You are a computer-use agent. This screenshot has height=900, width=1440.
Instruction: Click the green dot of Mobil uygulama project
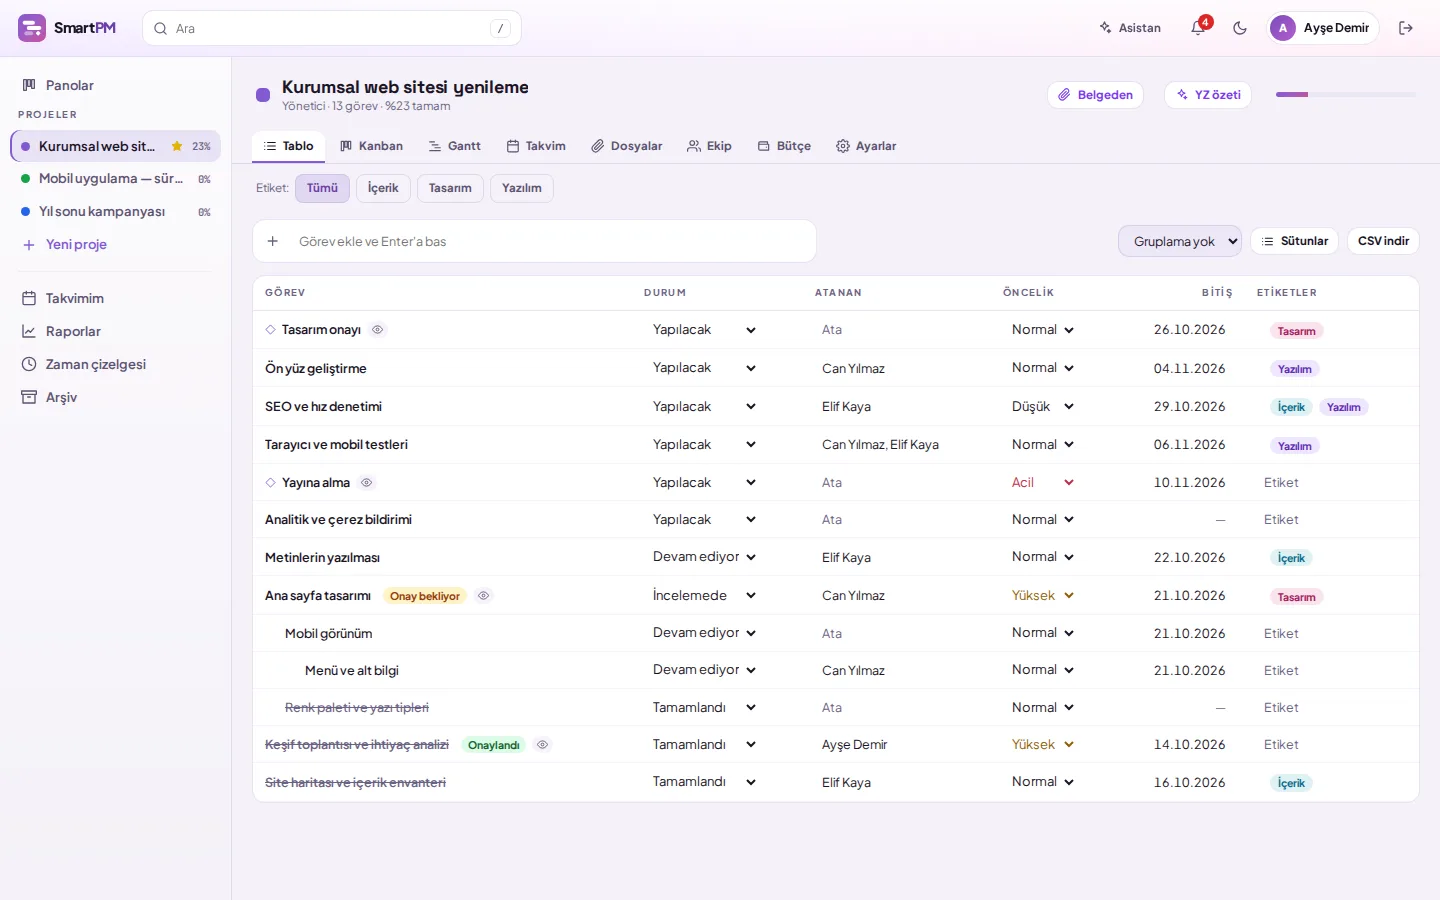click(x=26, y=179)
